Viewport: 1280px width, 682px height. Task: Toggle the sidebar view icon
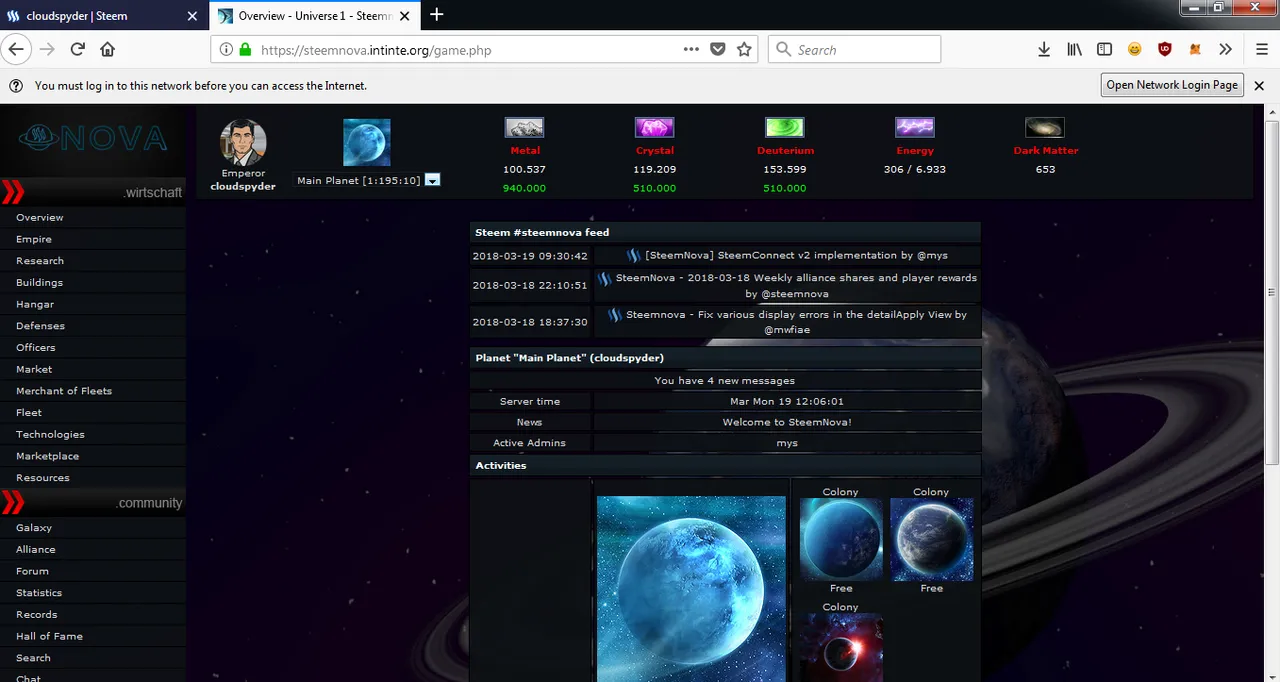[1104, 49]
